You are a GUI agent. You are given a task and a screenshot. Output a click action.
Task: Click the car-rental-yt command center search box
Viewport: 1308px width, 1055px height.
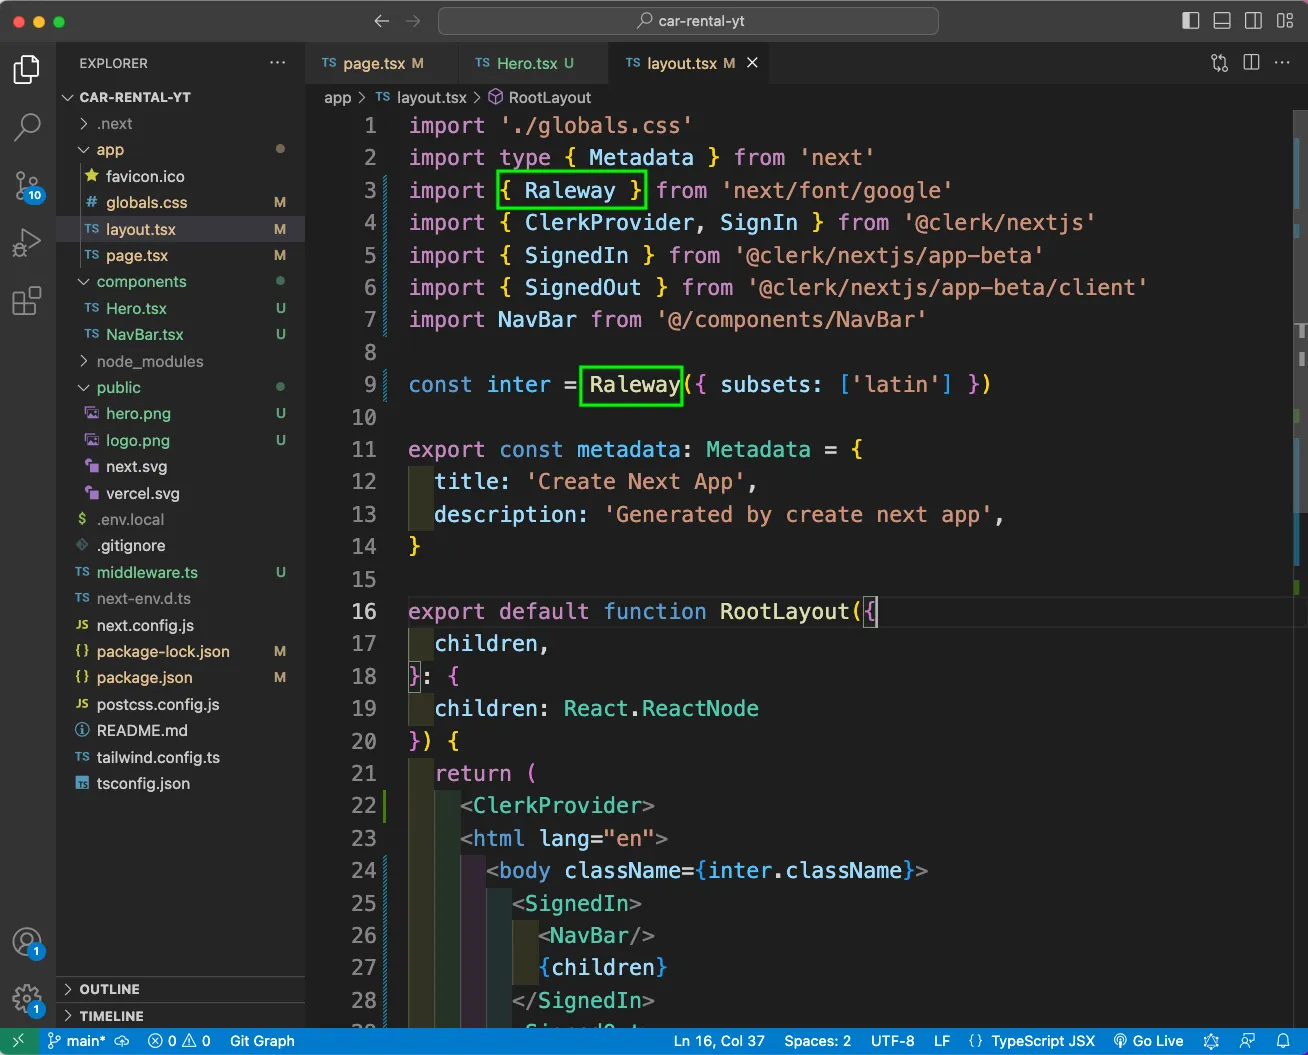(x=688, y=21)
